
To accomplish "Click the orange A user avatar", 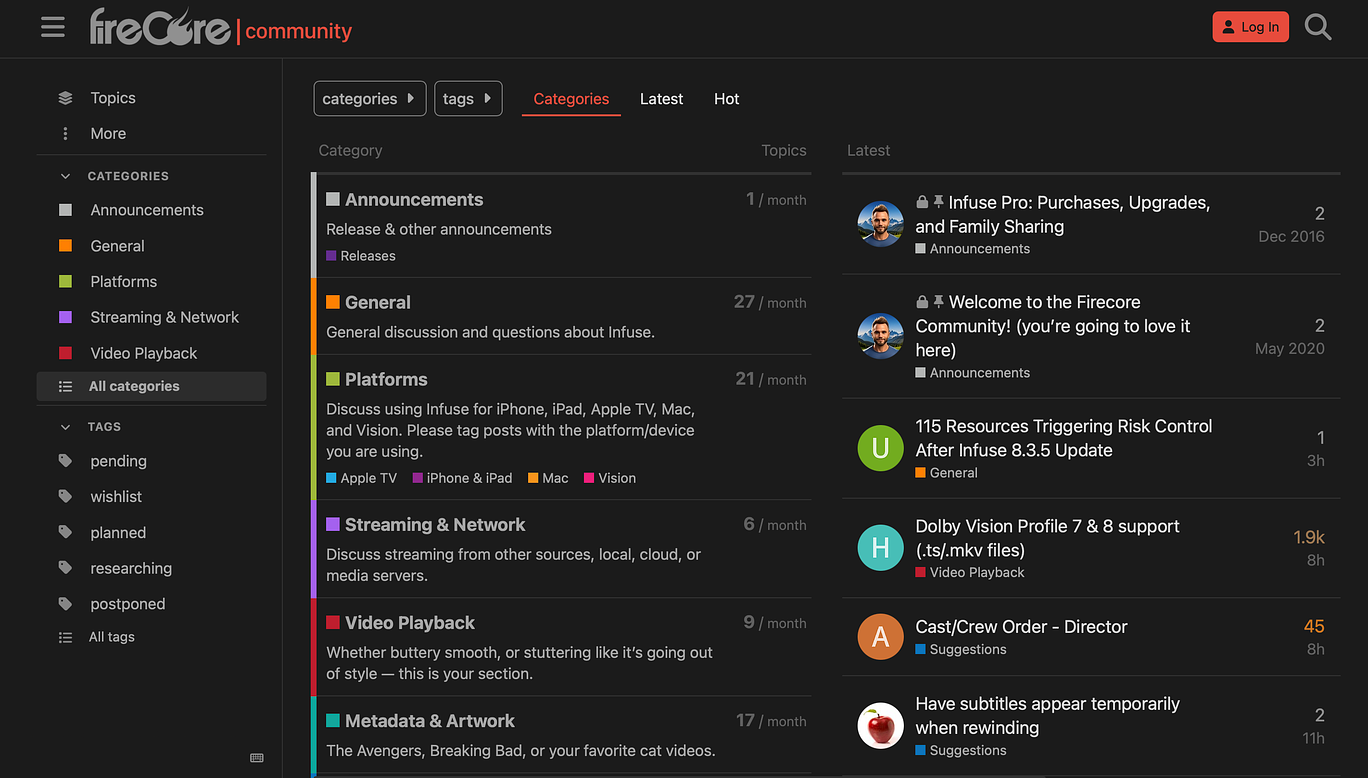I will point(880,637).
